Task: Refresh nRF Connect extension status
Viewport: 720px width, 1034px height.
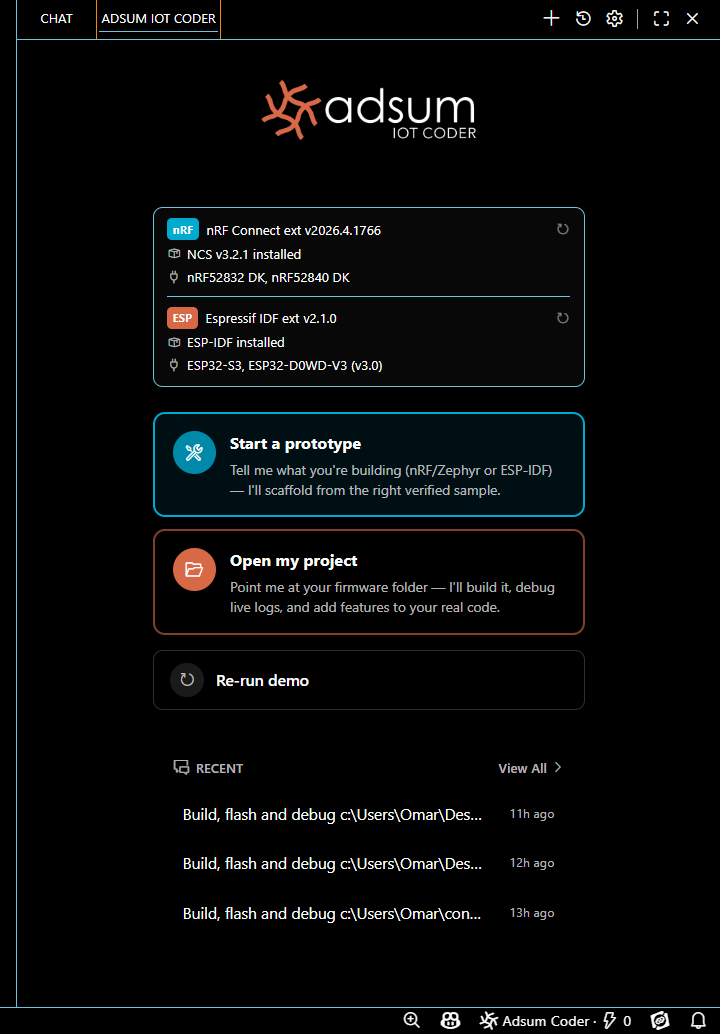Action: point(562,229)
